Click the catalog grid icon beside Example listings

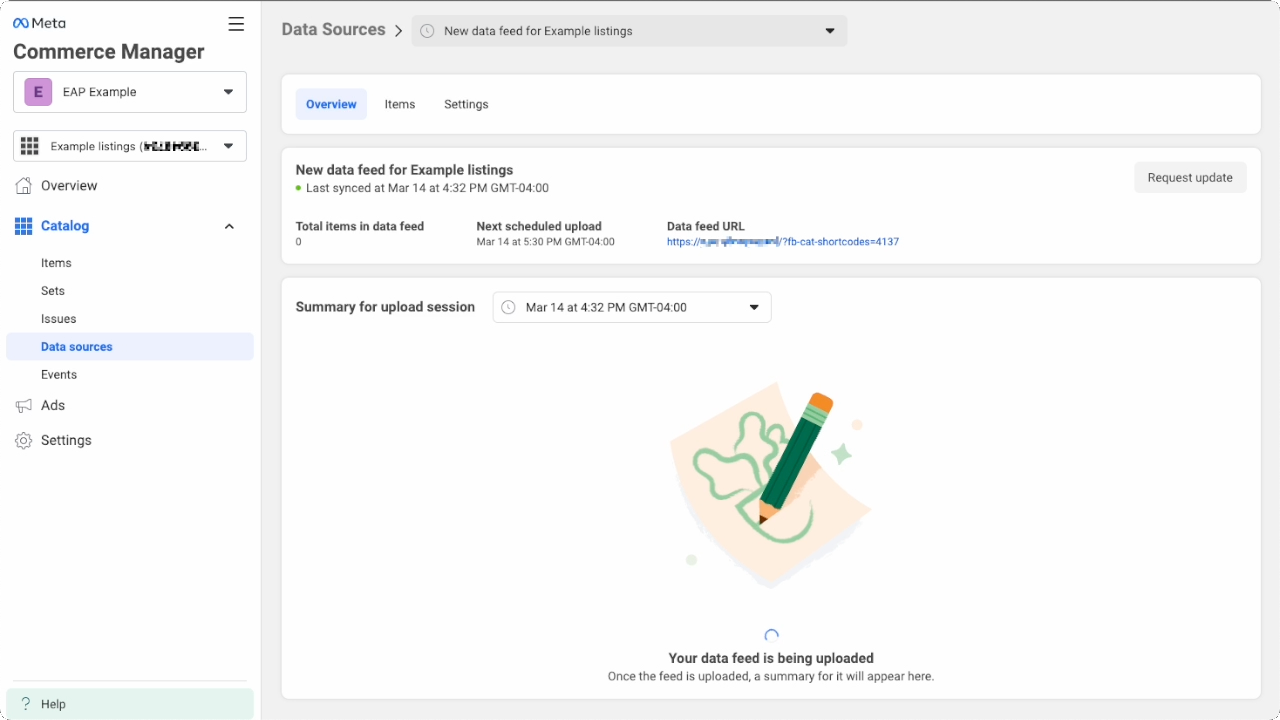tap(29, 146)
